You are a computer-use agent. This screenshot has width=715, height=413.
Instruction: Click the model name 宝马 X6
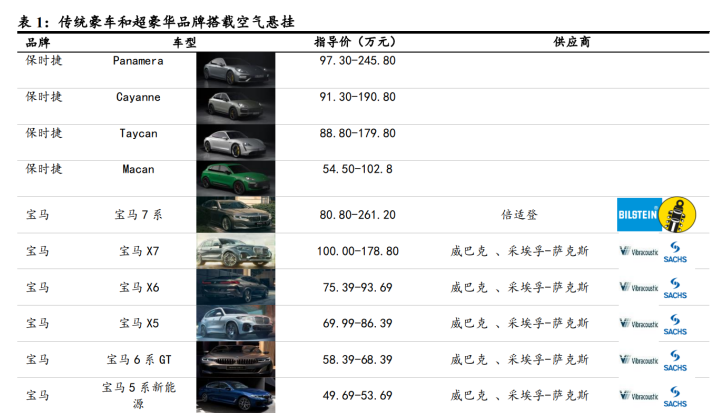pyautogui.click(x=139, y=287)
